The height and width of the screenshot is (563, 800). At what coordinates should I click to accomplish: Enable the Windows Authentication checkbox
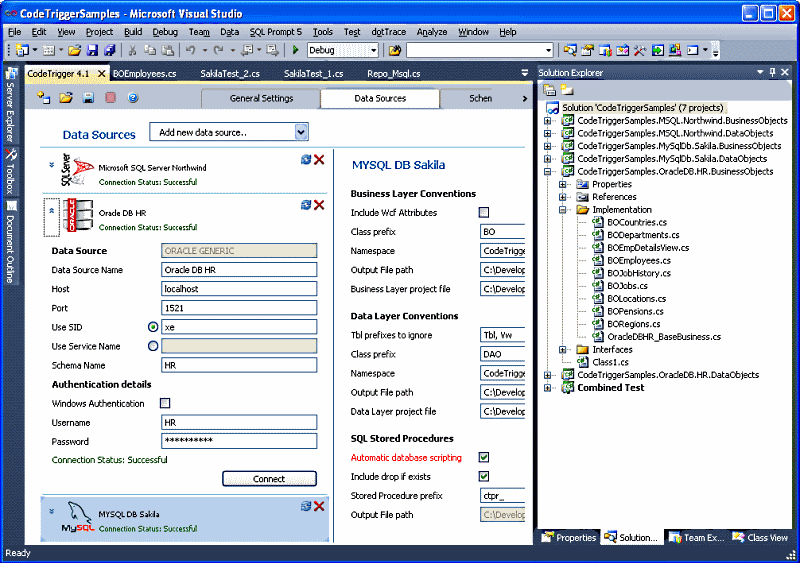pos(165,404)
